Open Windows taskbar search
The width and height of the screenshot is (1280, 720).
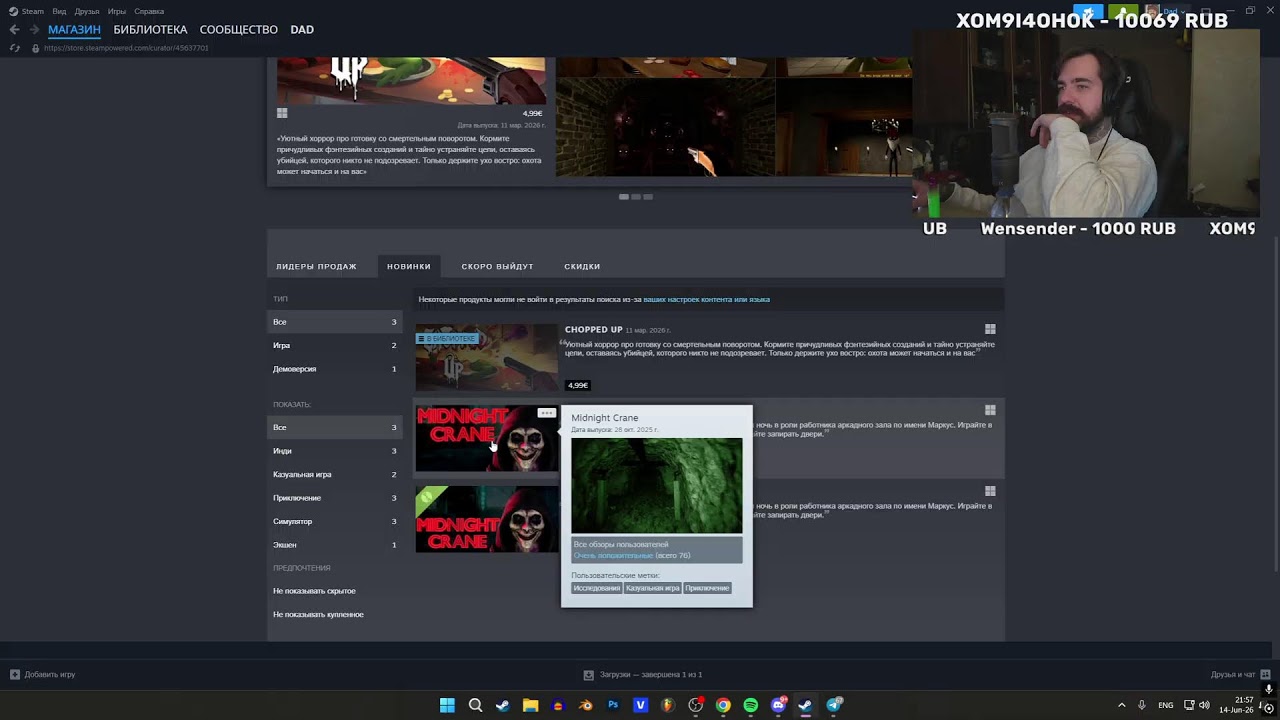coord(475,705)
